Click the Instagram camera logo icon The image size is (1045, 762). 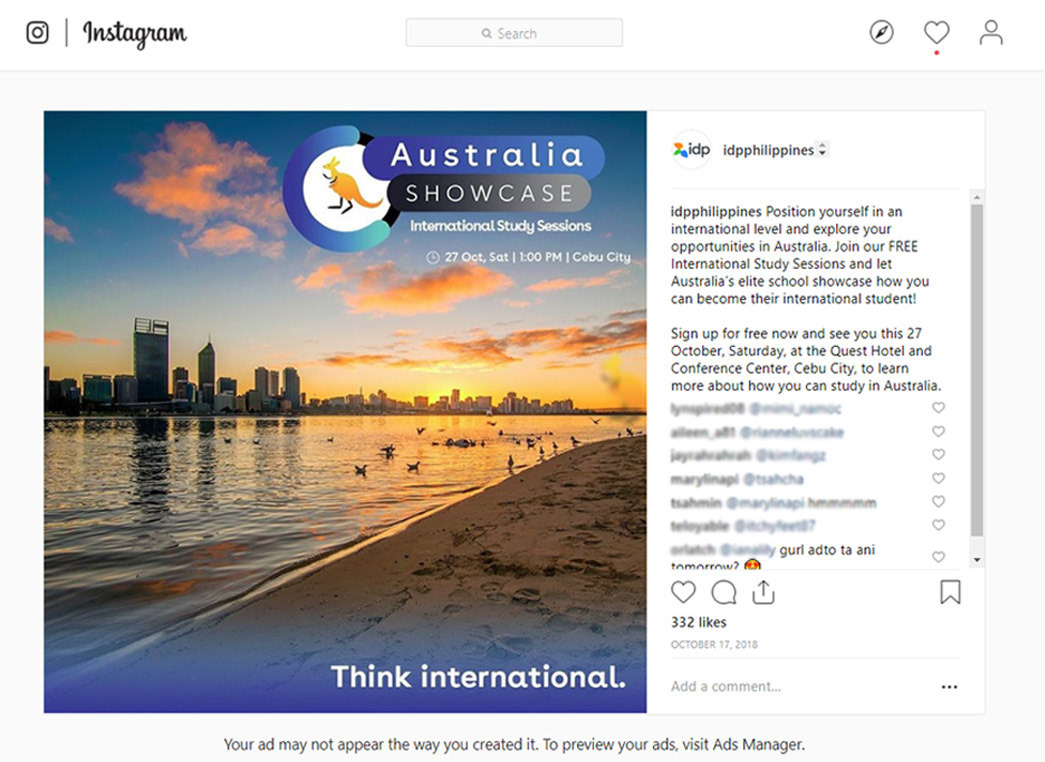pyautogui.click(x=37, y=33)
